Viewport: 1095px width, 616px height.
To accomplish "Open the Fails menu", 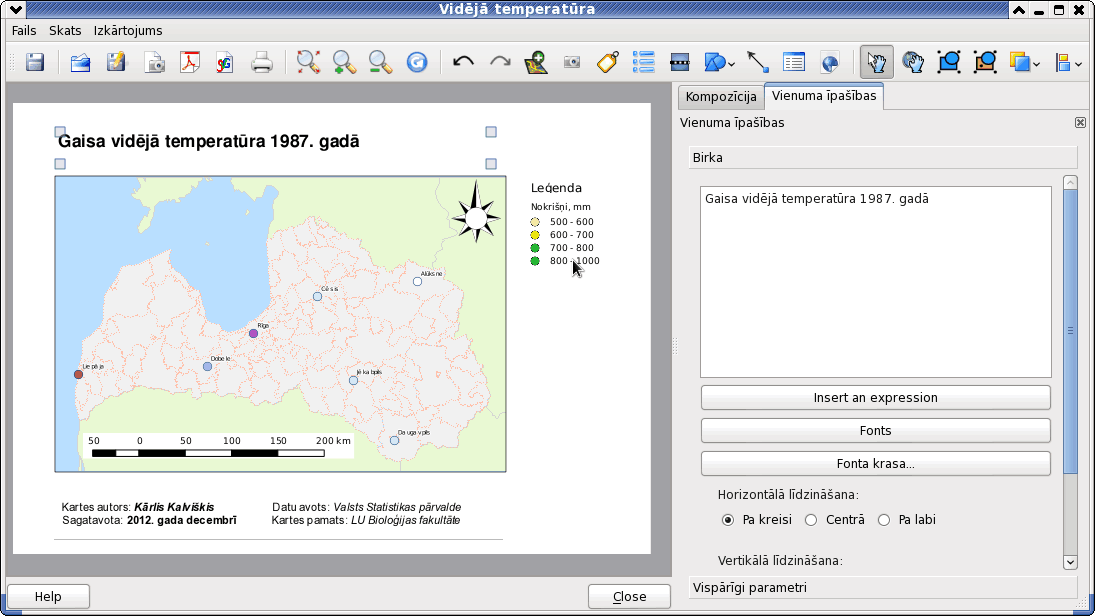I will click(x=24, y=31).
